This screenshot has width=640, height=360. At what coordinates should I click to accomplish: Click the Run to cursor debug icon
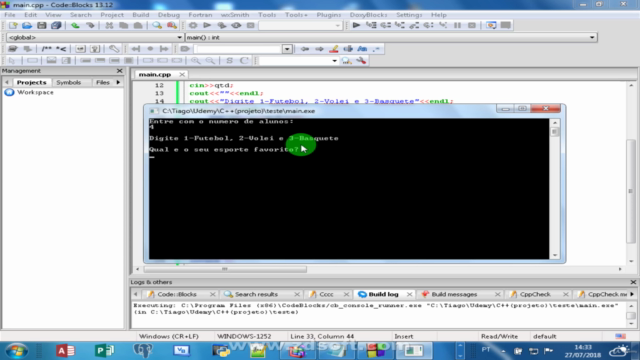point(371,25)
